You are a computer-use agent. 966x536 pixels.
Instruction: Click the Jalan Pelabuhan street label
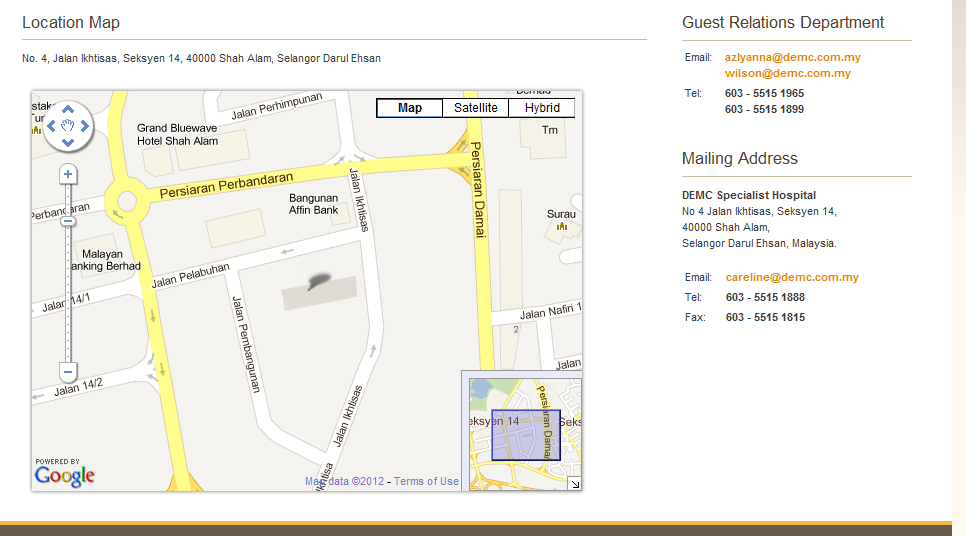tap(190, 275)
